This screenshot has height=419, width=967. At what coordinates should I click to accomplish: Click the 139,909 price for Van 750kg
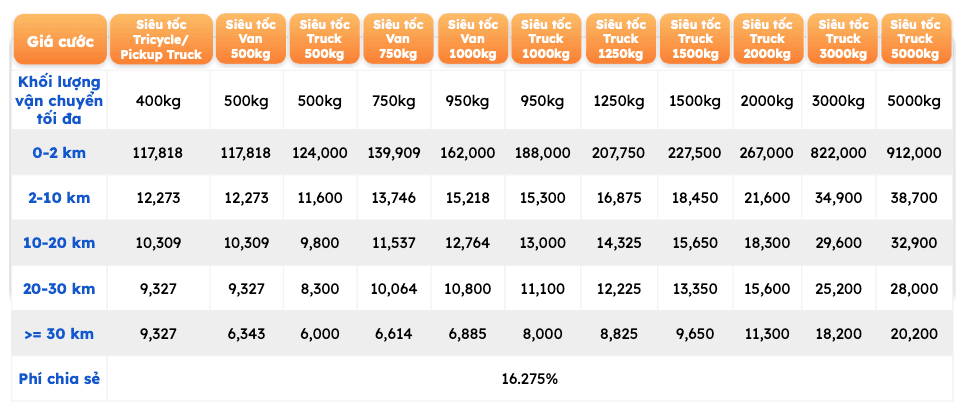392,153
